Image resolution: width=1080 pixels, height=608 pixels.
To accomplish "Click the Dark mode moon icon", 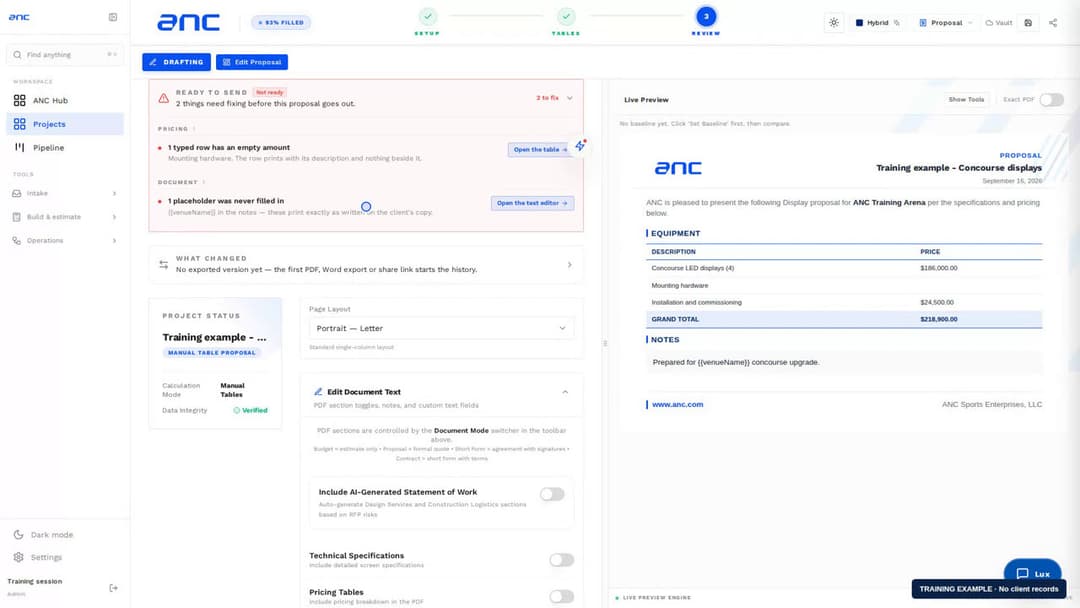I will pos(19,535).
